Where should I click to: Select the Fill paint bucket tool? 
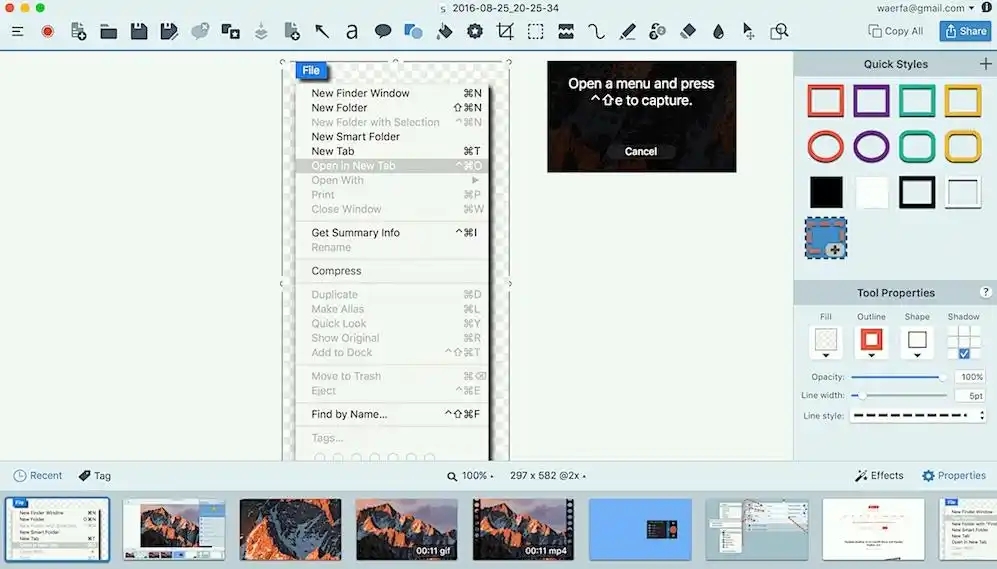pos(444,31)
